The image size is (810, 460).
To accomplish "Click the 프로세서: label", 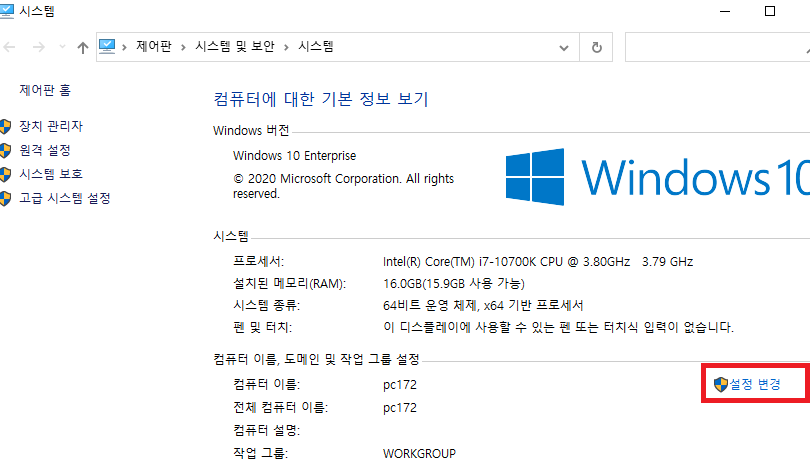I will coord(258,262).
